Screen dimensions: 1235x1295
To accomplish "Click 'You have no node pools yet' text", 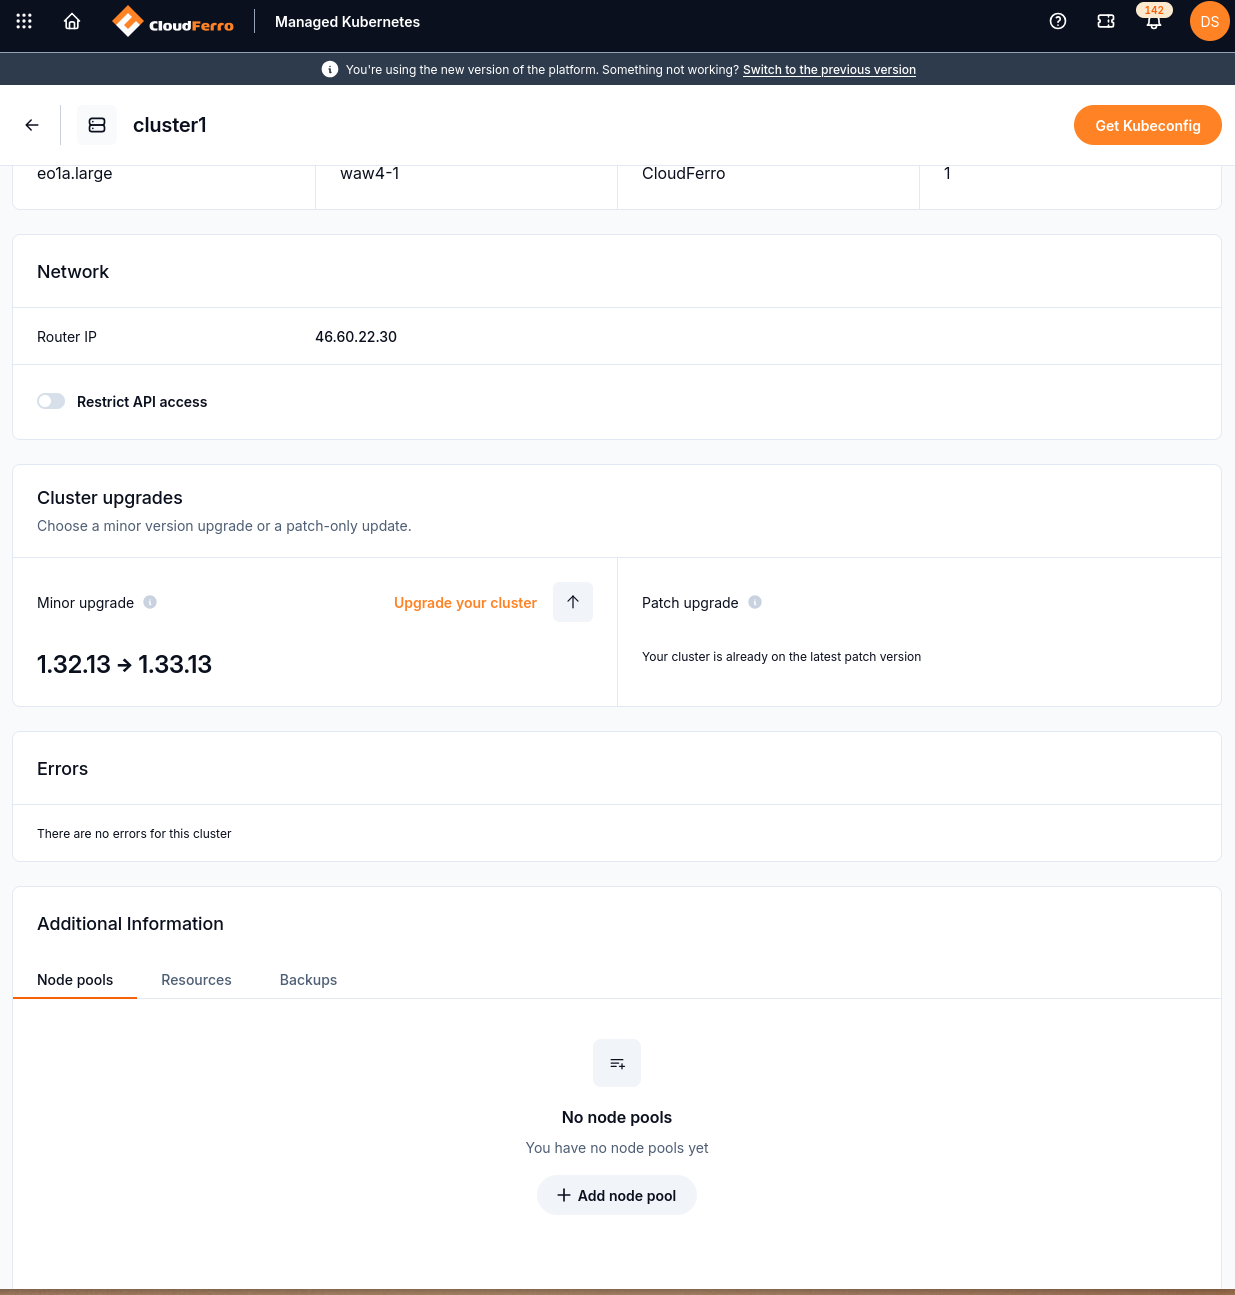I will (617, 1148).
